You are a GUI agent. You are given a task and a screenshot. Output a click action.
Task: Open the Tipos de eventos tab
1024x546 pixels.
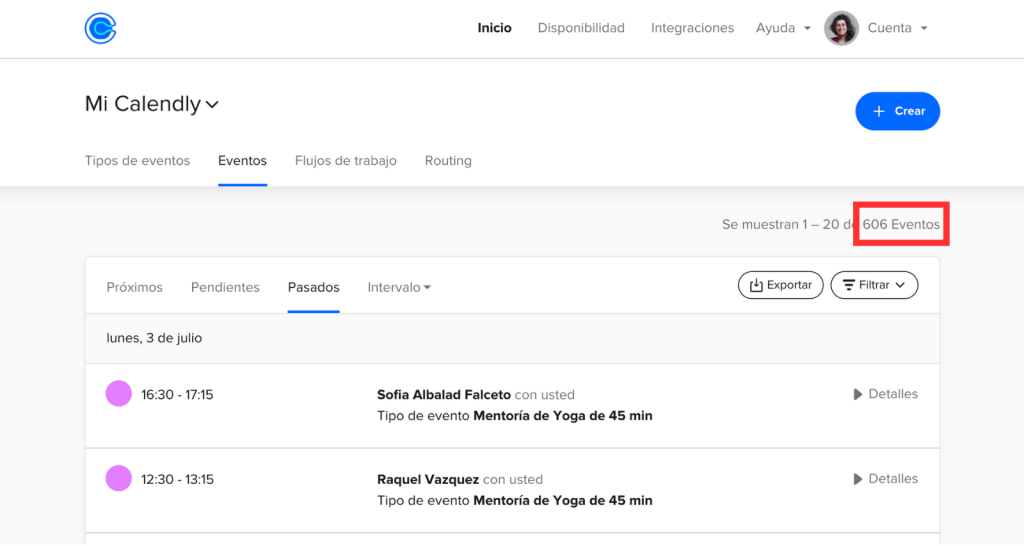coord(137,160)
